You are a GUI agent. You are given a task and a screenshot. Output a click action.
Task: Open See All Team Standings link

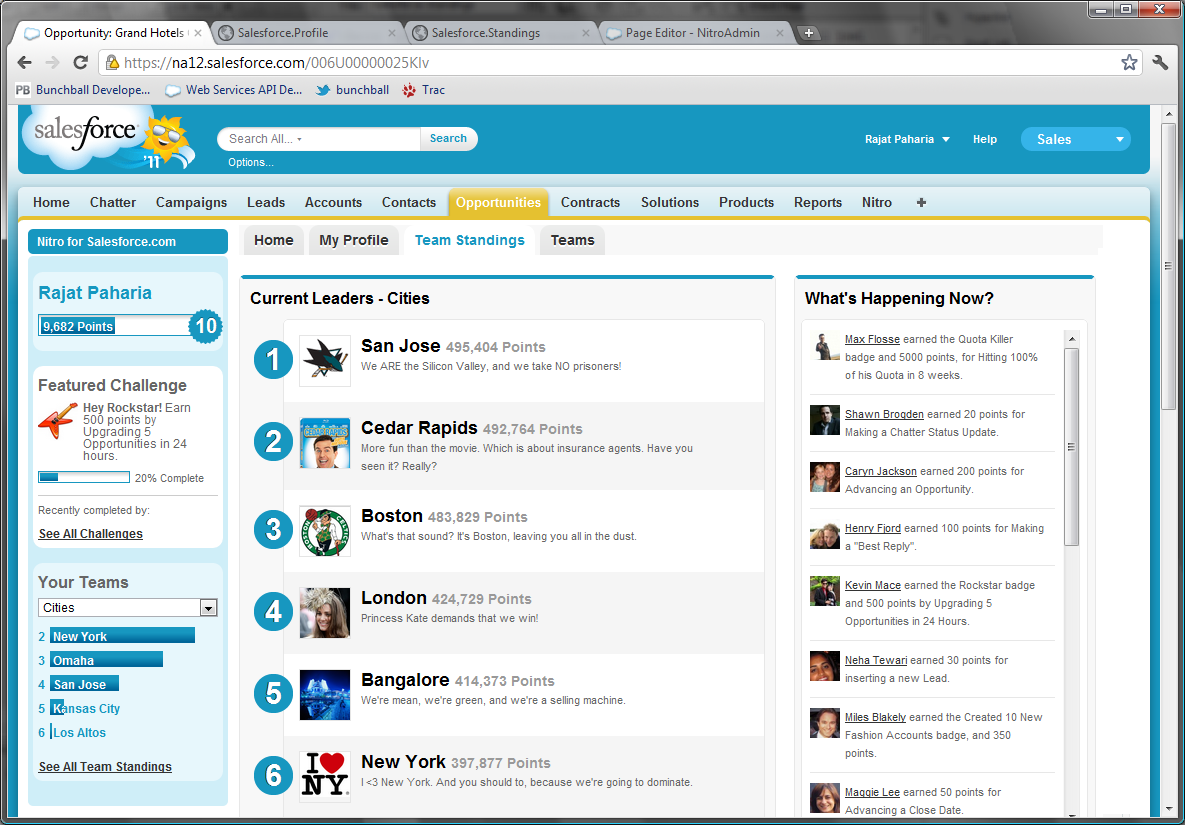[105, 767]
